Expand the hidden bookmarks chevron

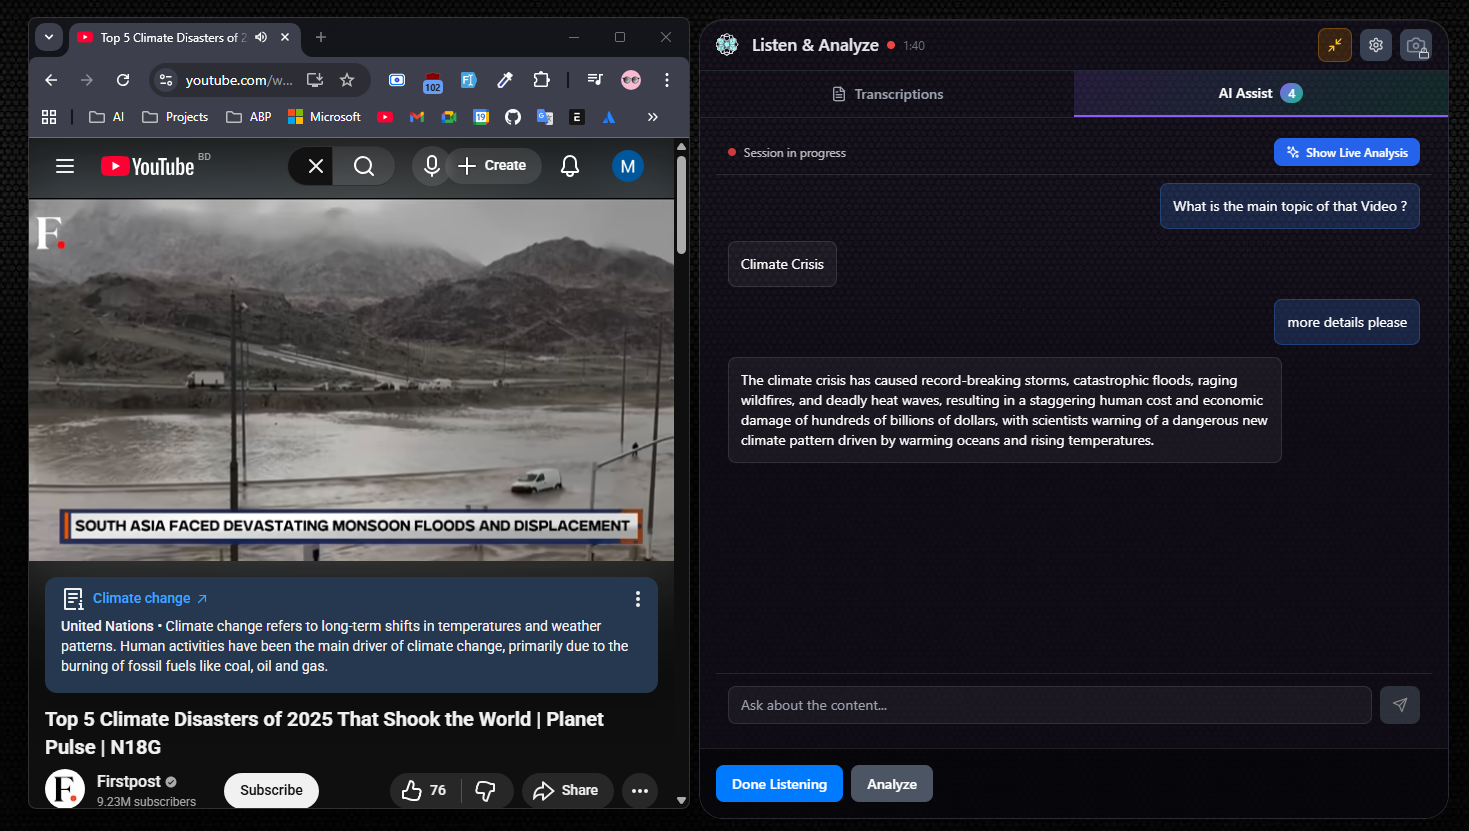[652, 117]
